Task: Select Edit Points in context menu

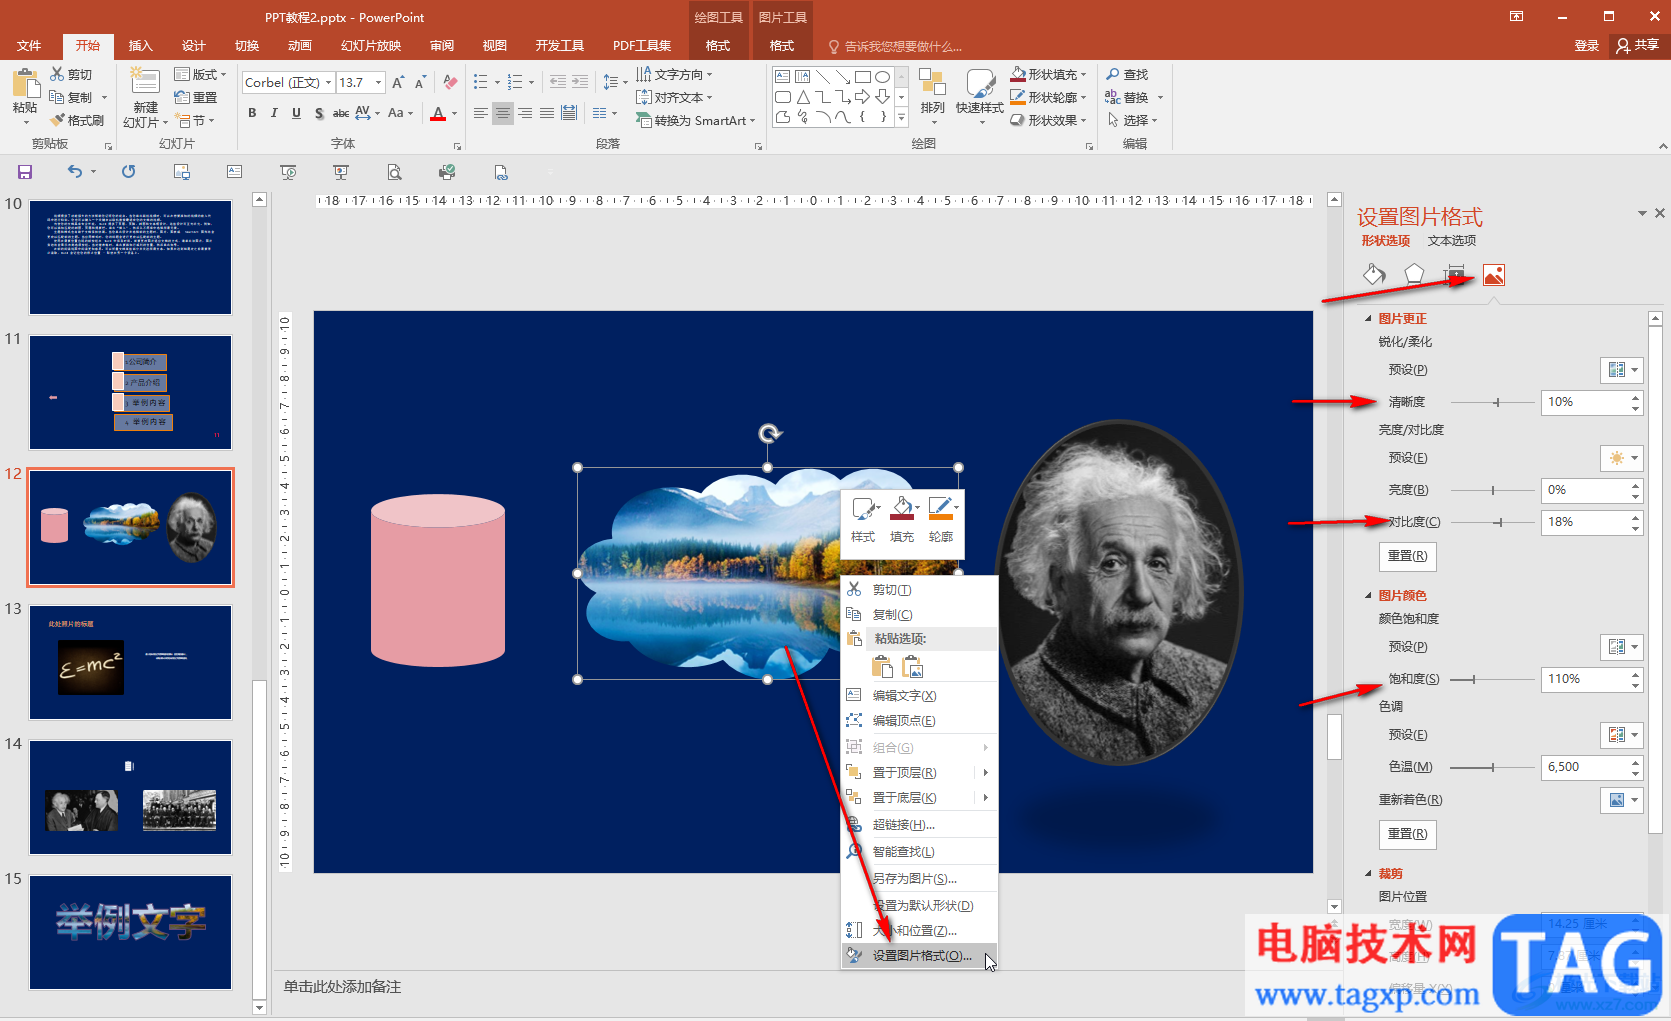Action: pyautogui.click(x=920, y=721)
